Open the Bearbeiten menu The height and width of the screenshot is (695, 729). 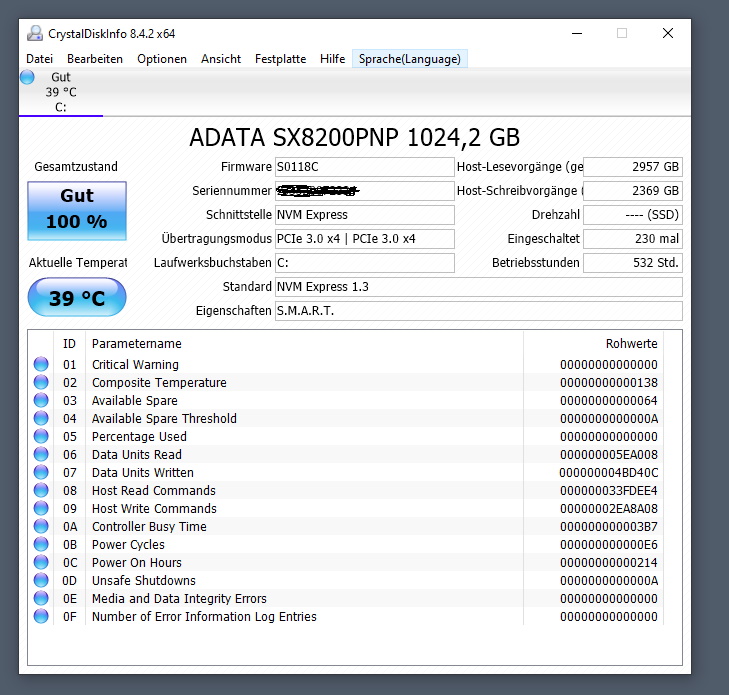(95, 59)
